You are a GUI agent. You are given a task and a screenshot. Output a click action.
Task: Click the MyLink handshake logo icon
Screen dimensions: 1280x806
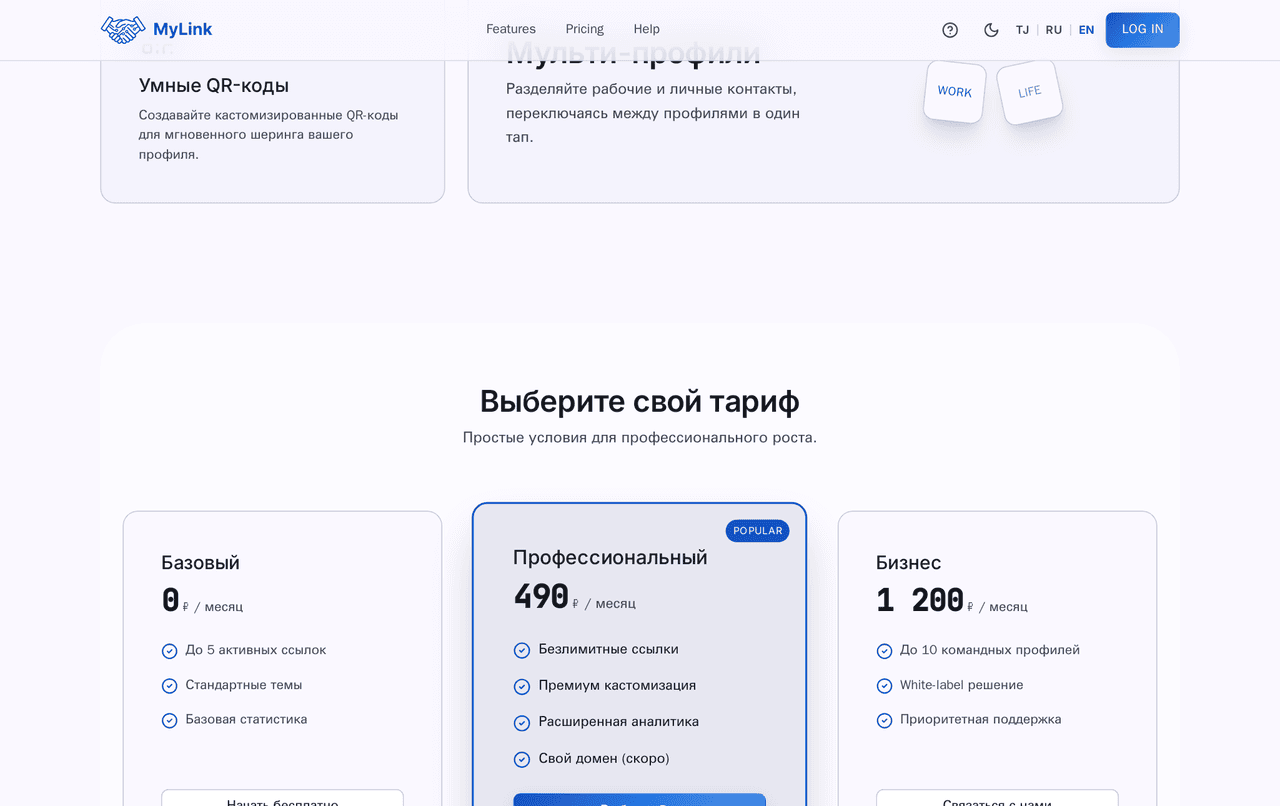point(123,29)
